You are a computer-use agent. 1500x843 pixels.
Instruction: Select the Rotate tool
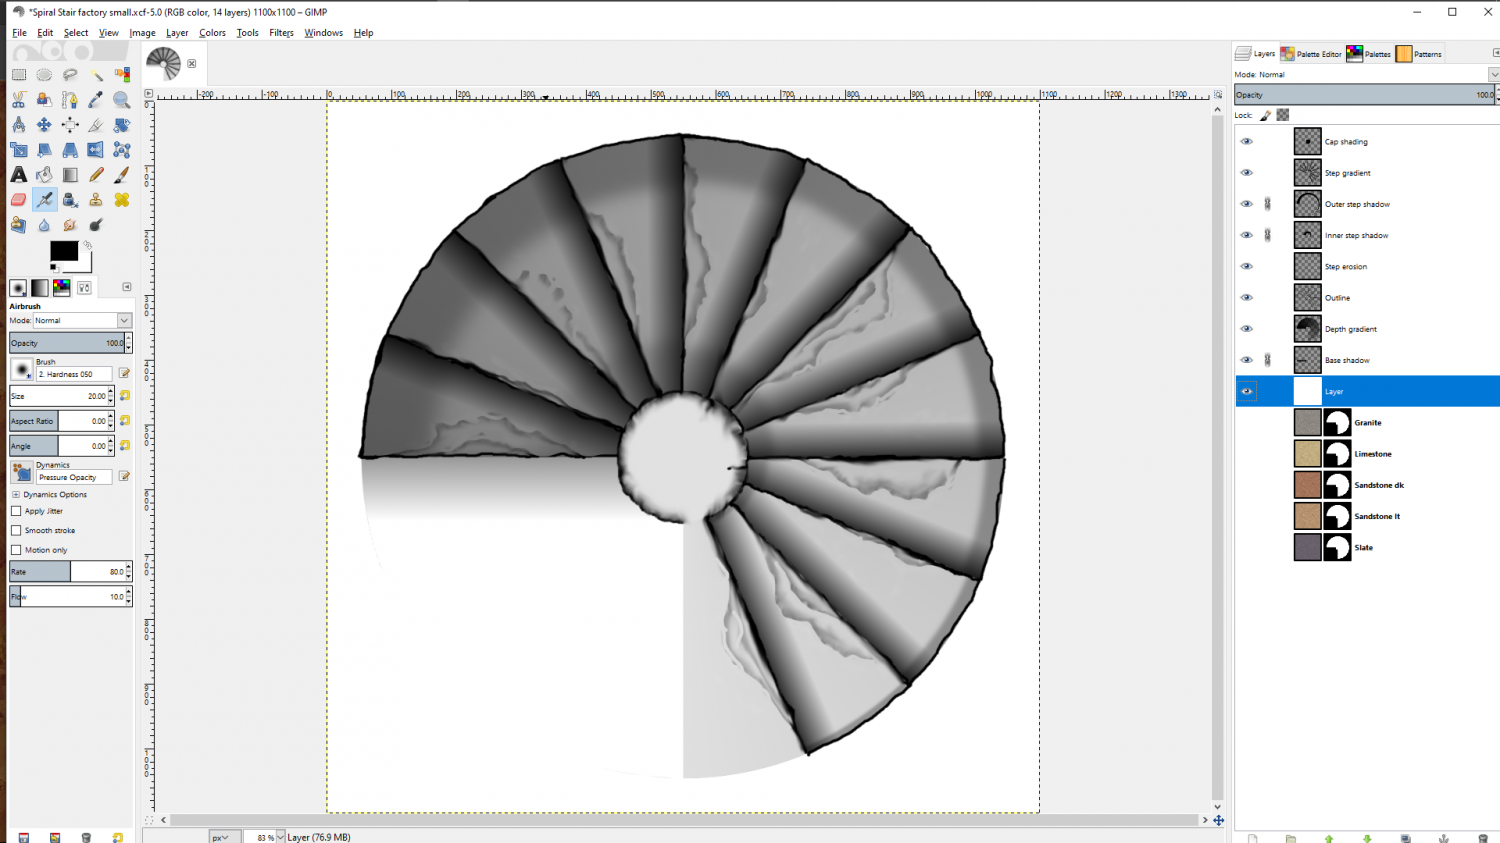(122, 125)
